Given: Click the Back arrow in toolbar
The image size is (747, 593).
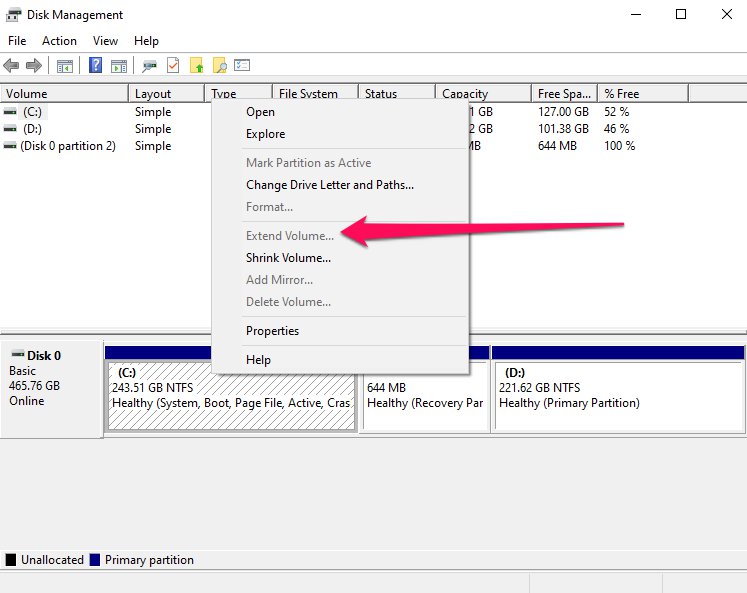Looking at the screenshot, I should (x=12, y=66).
